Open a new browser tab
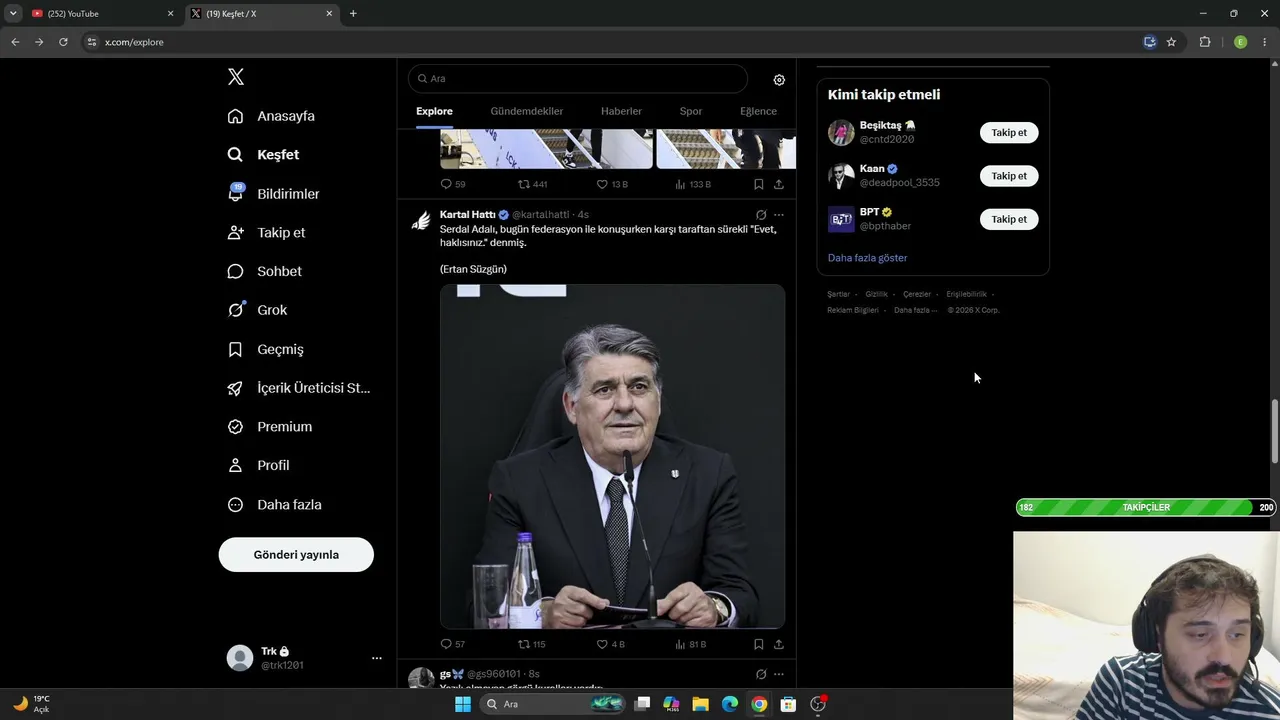Screen dimensions: 1280x720 [353, 14]
